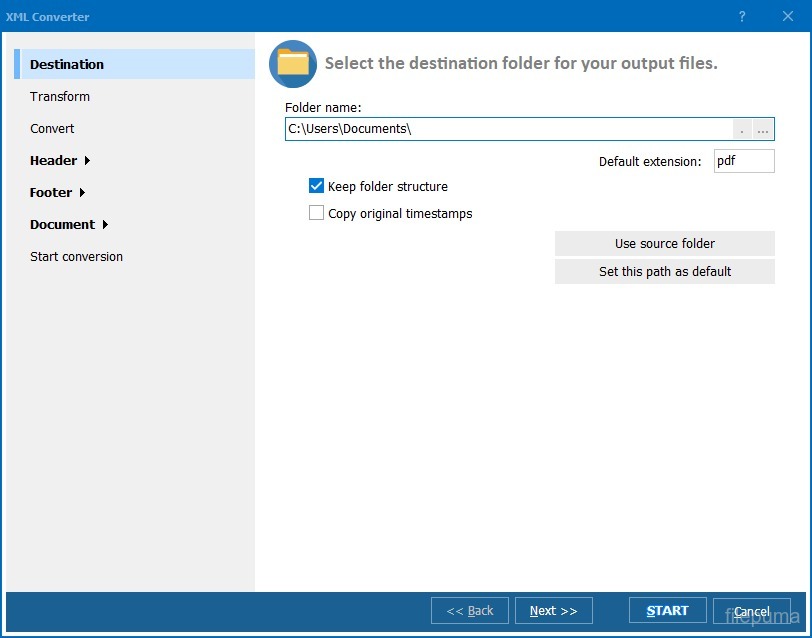Click the browse ellipsis button for folder
The image size is (812, 638).
click(763, 129)
